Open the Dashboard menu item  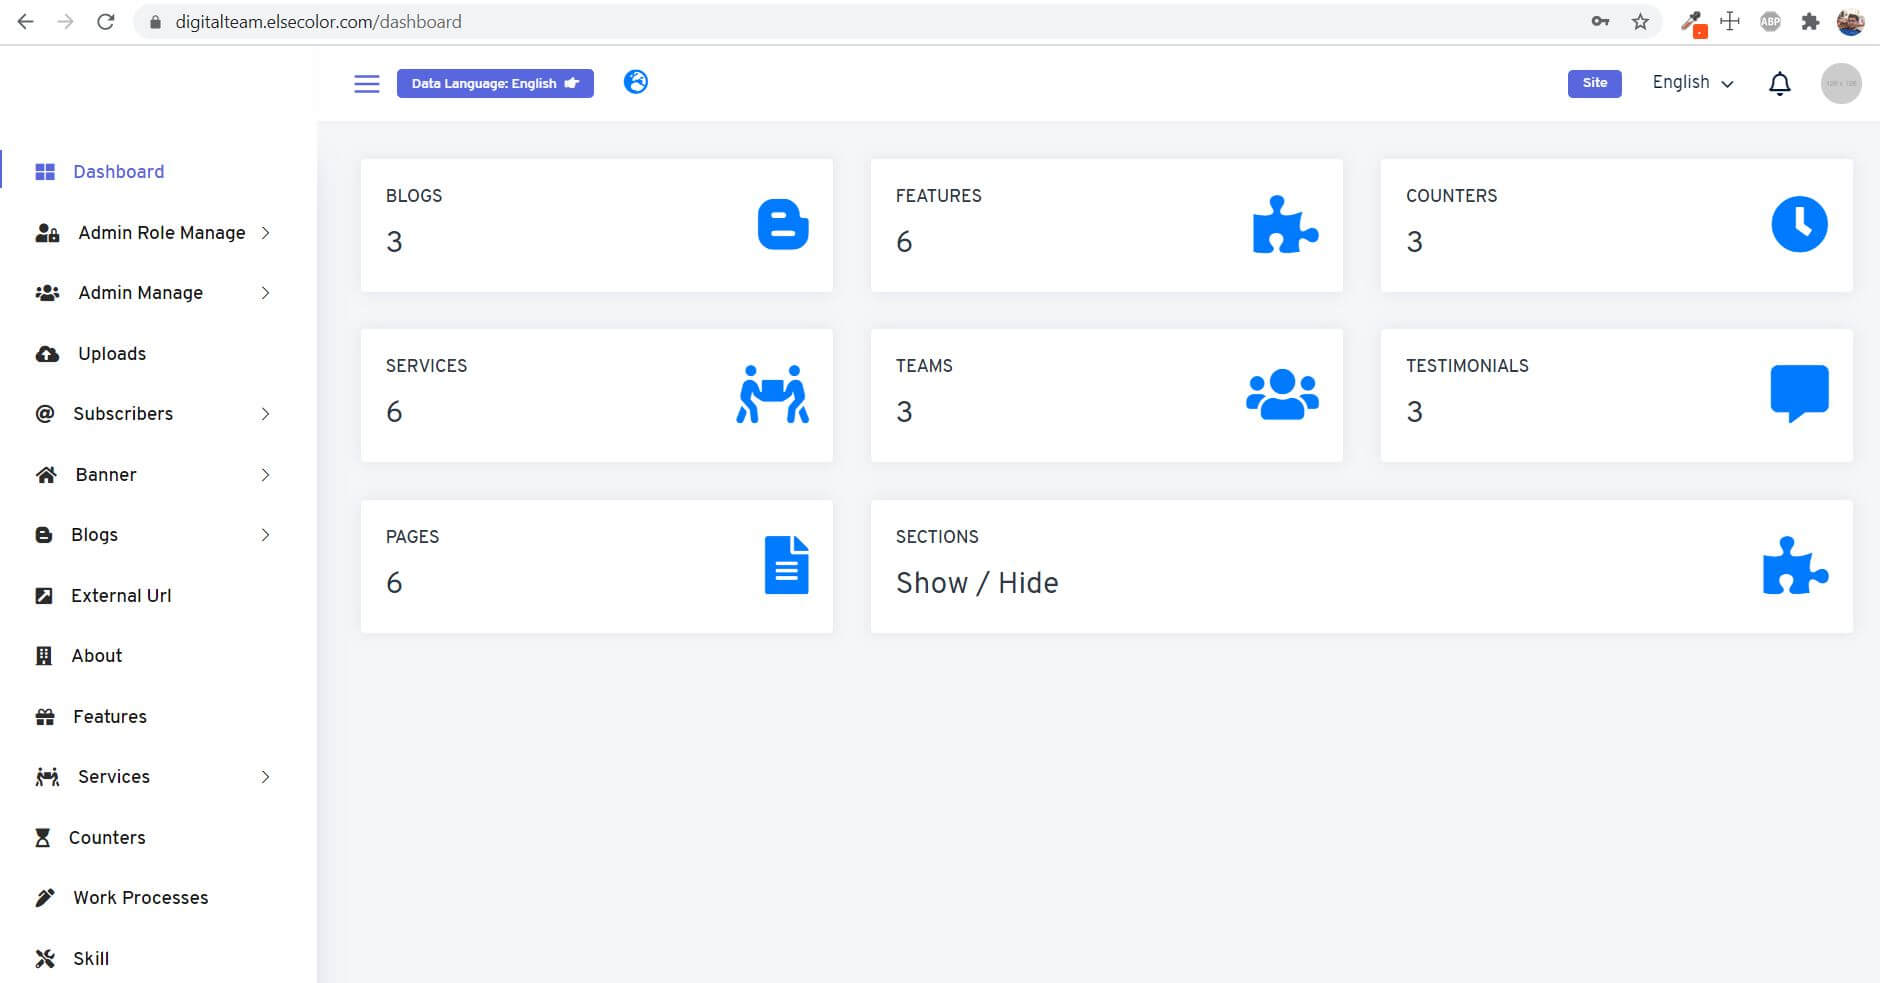pyautogui.click(x=118, y=171)
